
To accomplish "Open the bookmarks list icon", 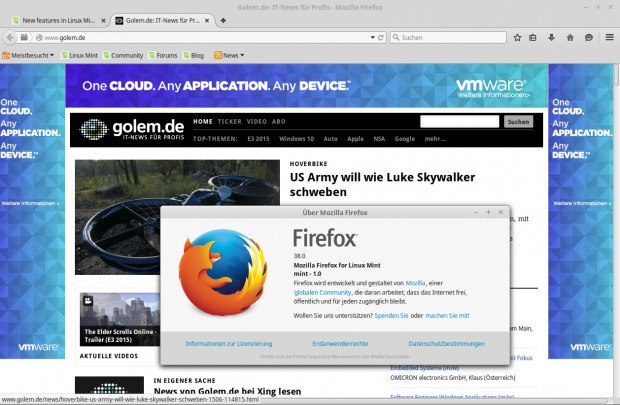I will pos(533,38).
